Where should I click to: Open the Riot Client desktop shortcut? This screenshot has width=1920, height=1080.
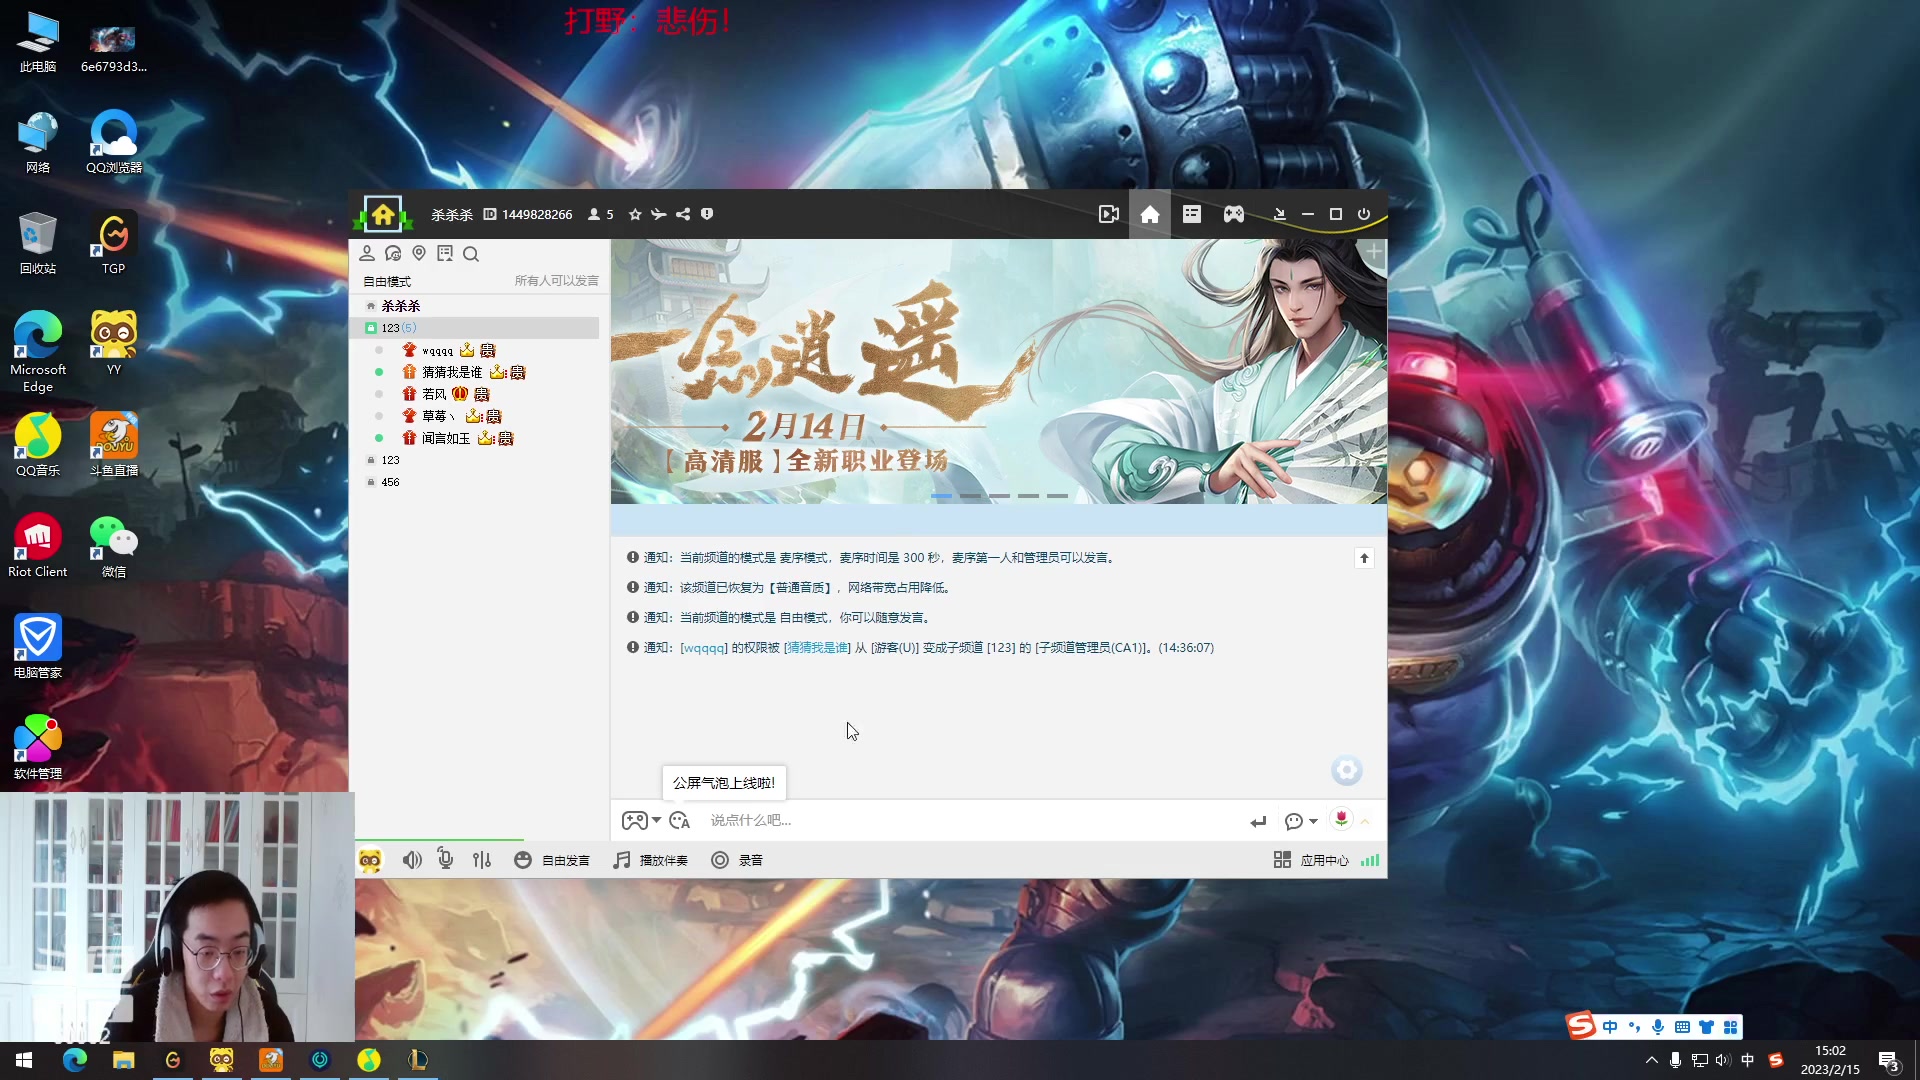(x=38, y=545)
